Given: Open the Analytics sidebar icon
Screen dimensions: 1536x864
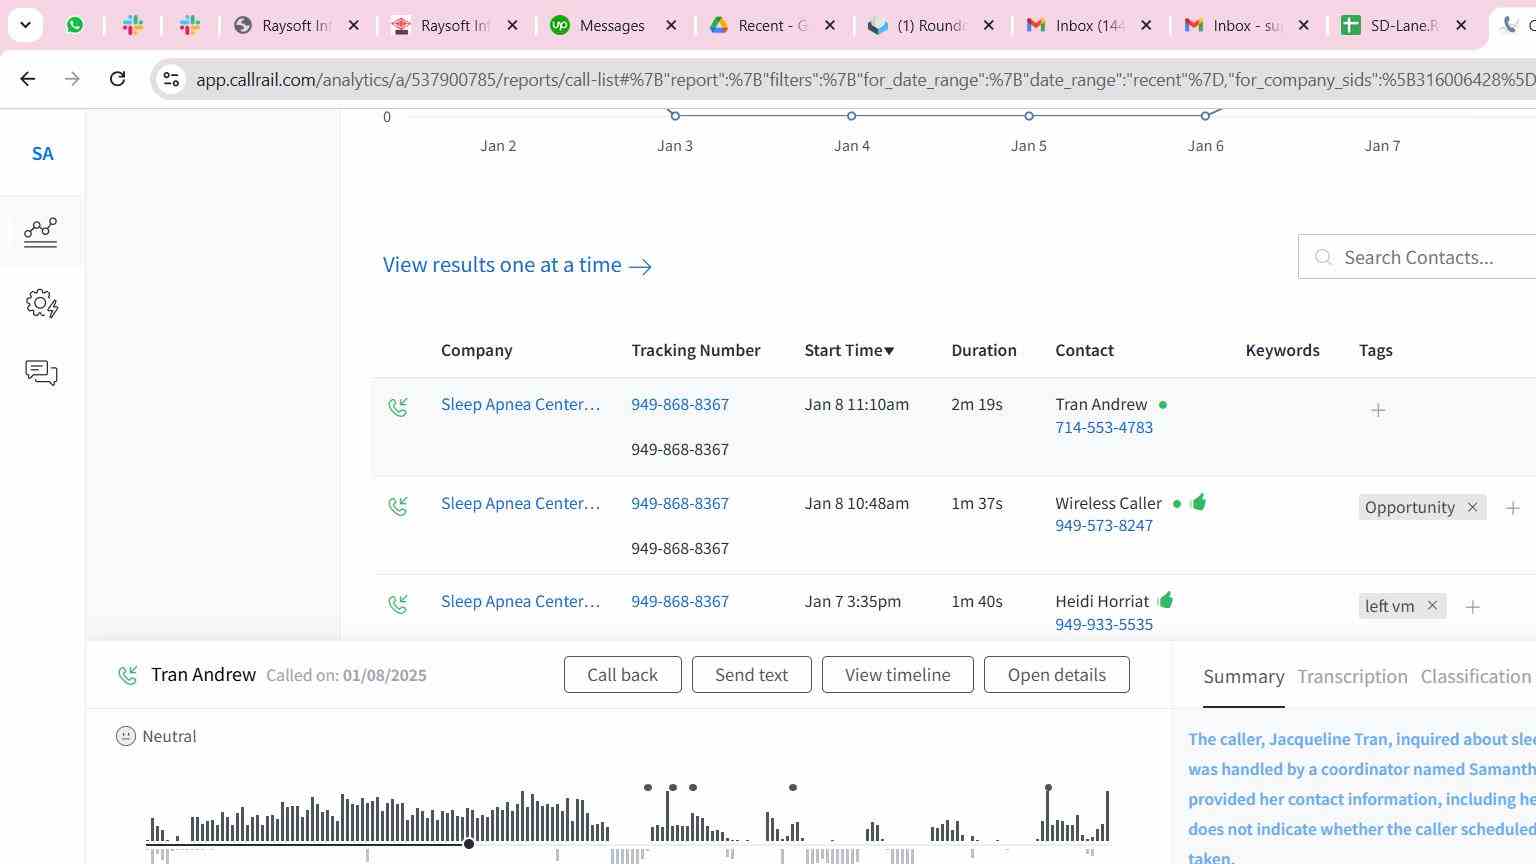Looking at the screenshot, I should pyautogui.click(x=41, y=232).
